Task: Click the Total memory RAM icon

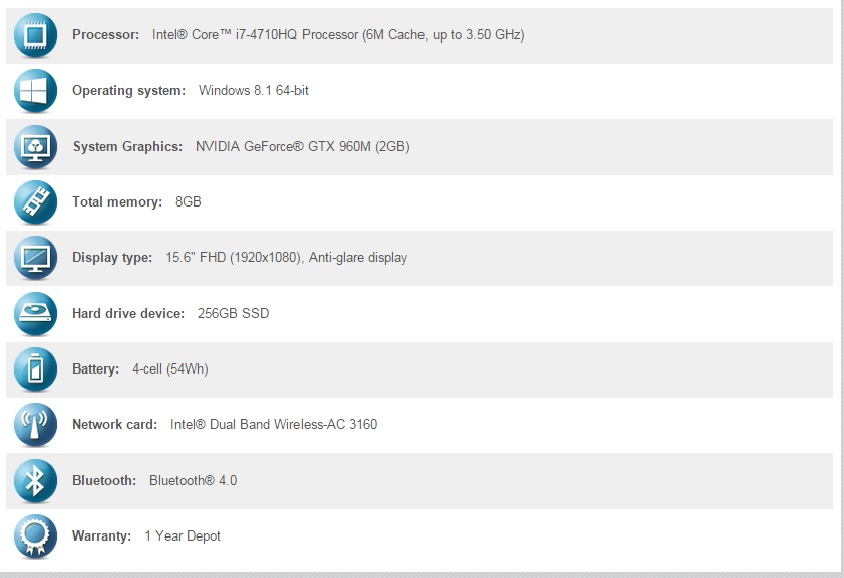Action: pos(36,202)
